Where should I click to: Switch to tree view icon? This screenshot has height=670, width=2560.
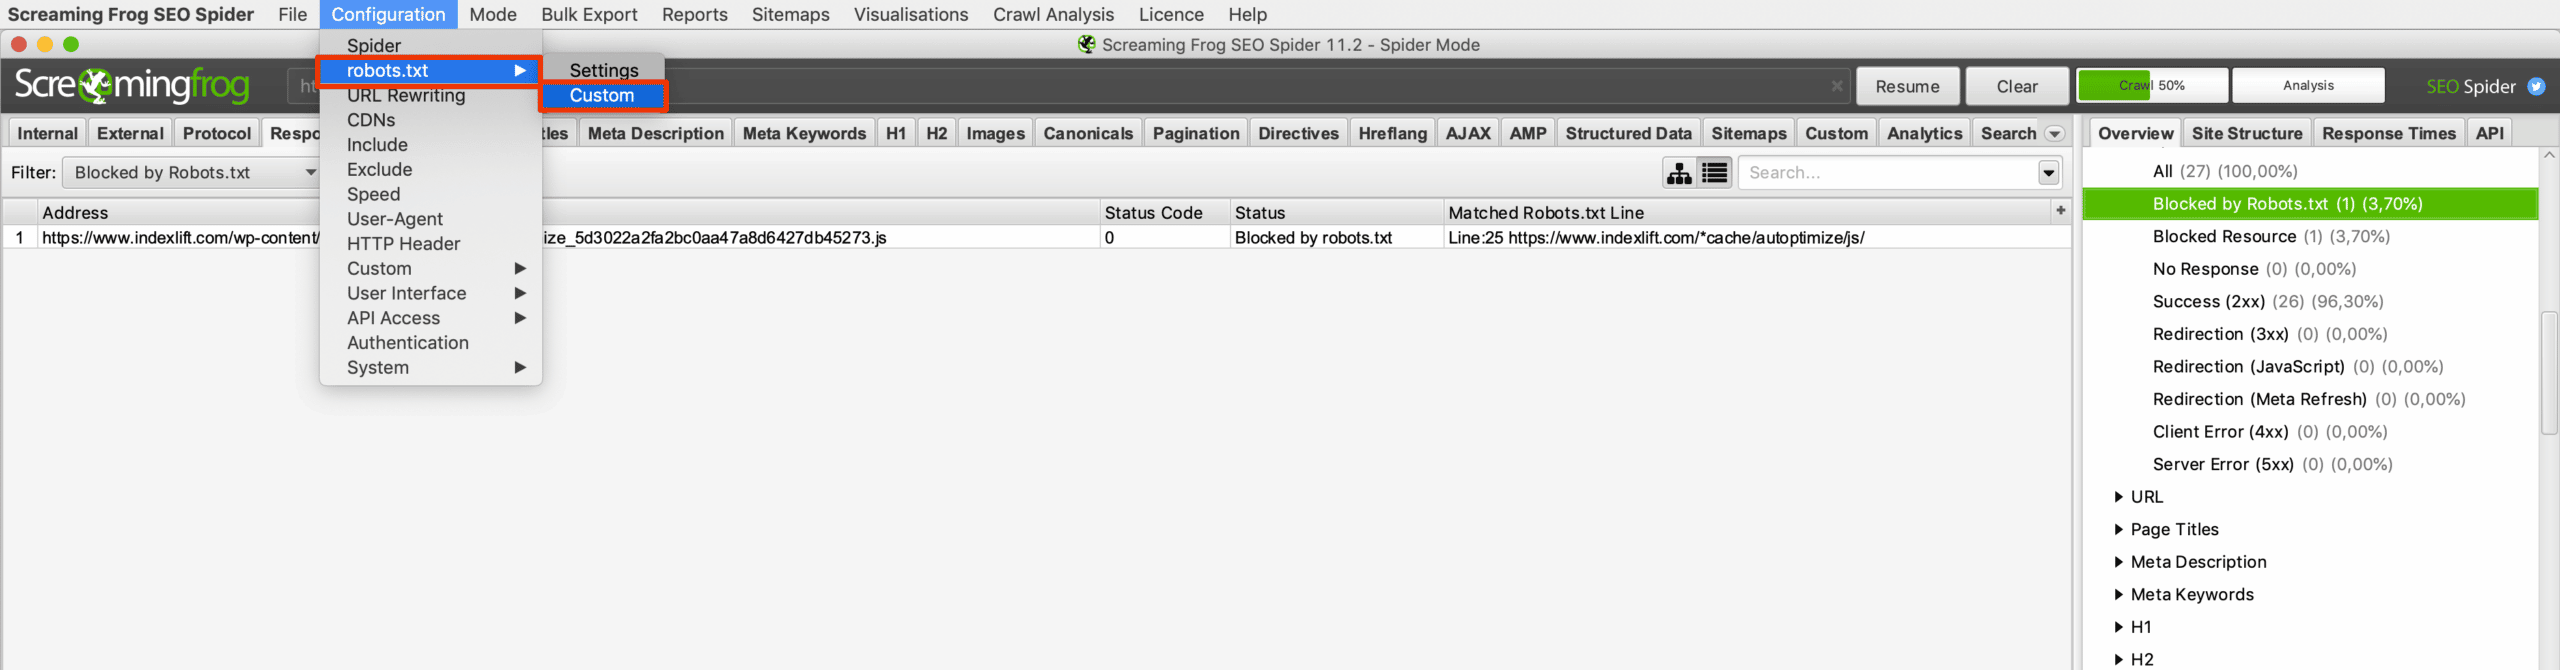coord(1679,173)
